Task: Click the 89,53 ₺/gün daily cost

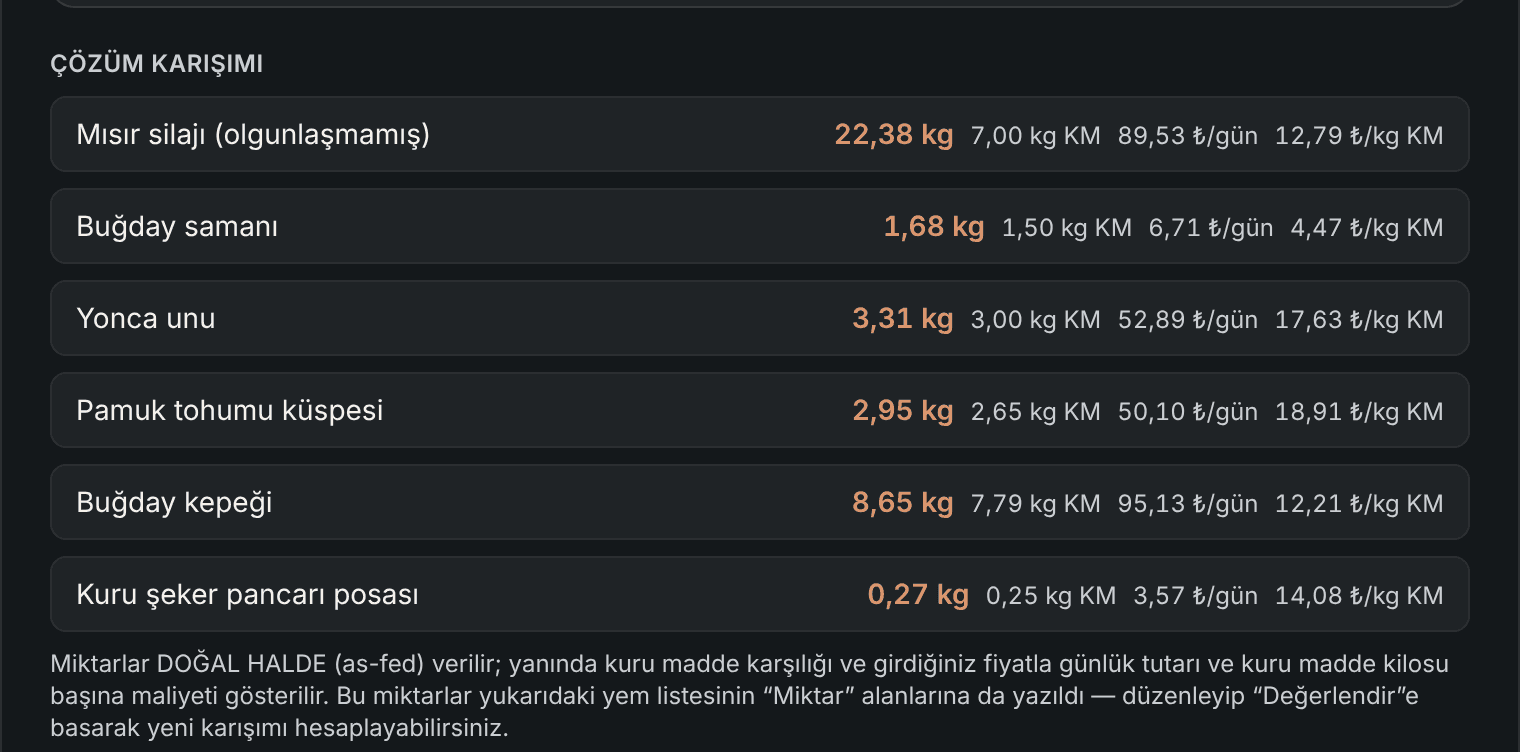Action: [1188, 135]
